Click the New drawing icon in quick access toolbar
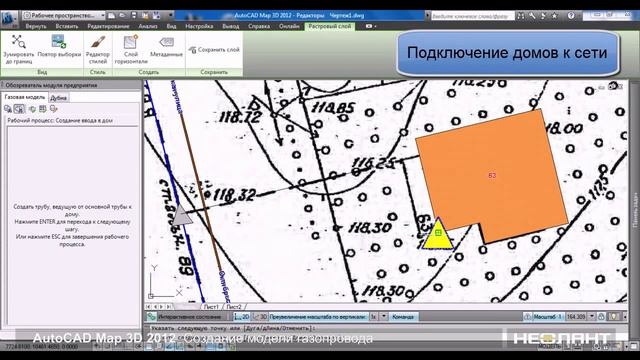This screenshot has width=640, height=360. pyautogui.click(x=111, y=16)
